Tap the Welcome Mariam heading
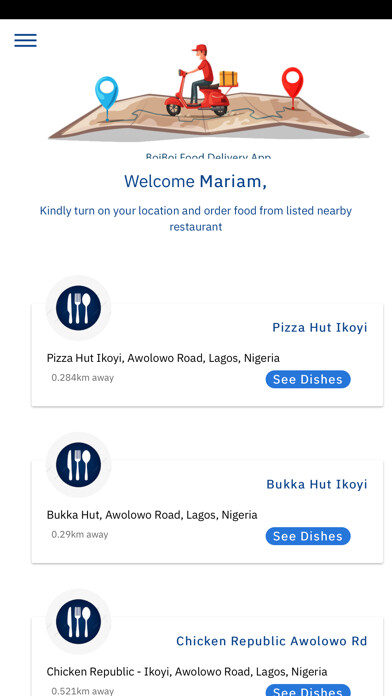Viewport: 392px width, 696px height. [x=195, y=182]
